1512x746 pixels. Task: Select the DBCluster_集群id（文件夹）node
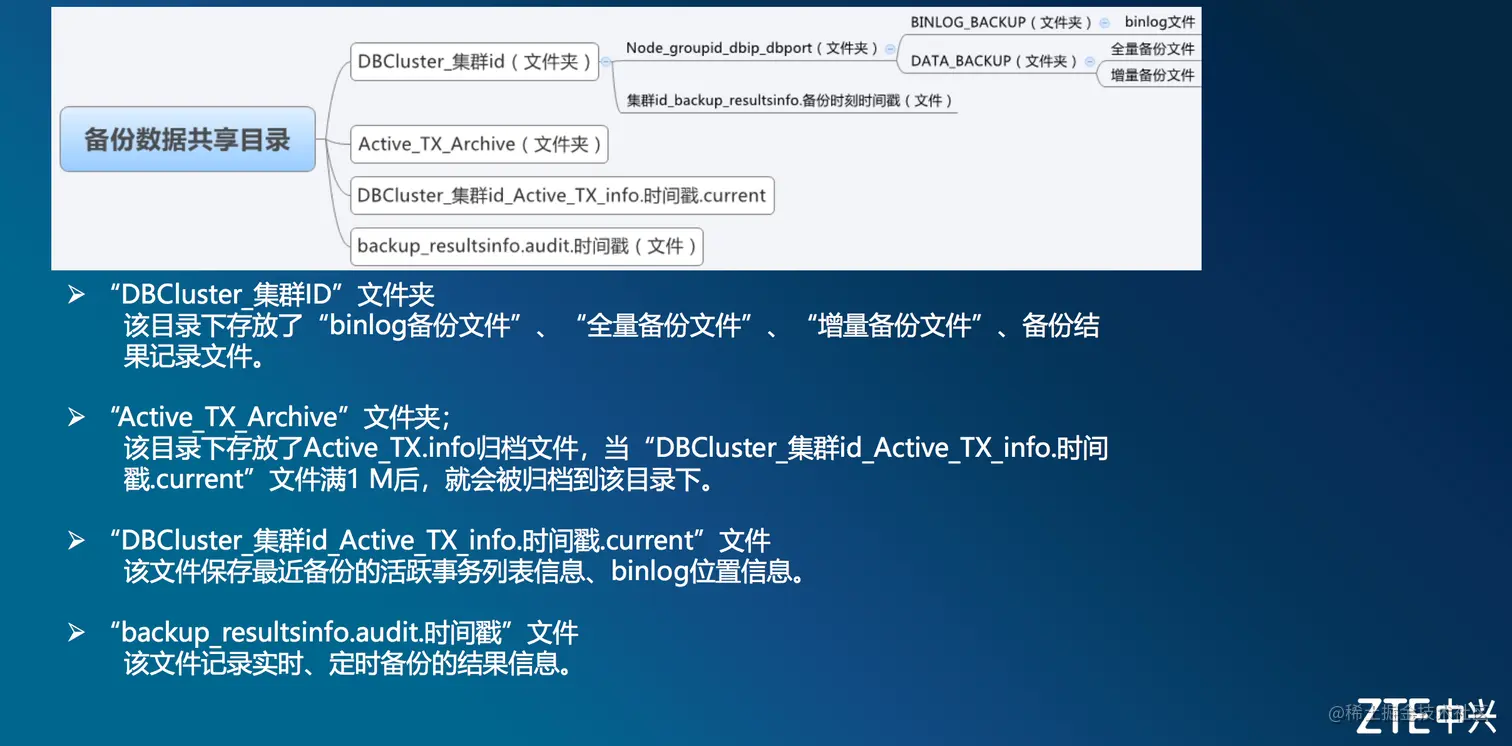point(474,62)
